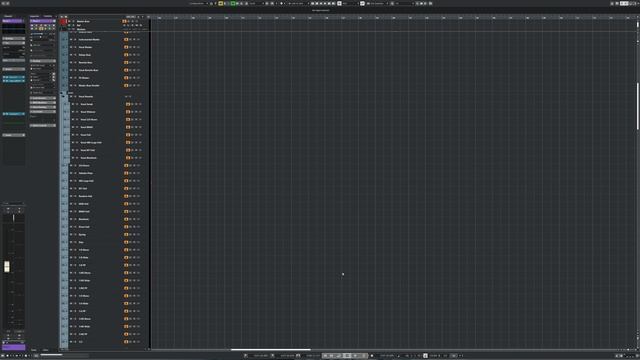
Task: Click the yellow M mute-states toolbar button
Action: coord(220,3)
